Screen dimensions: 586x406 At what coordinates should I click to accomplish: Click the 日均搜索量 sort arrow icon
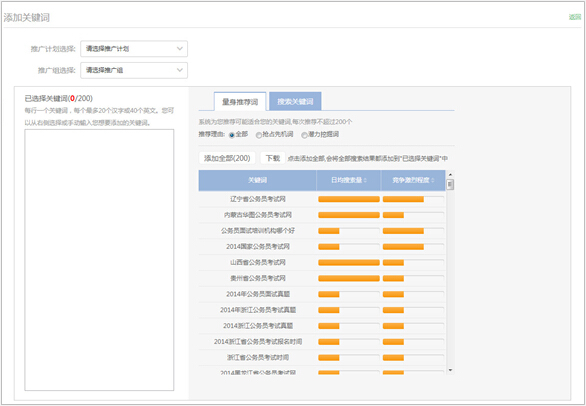[x=365, y=181]
